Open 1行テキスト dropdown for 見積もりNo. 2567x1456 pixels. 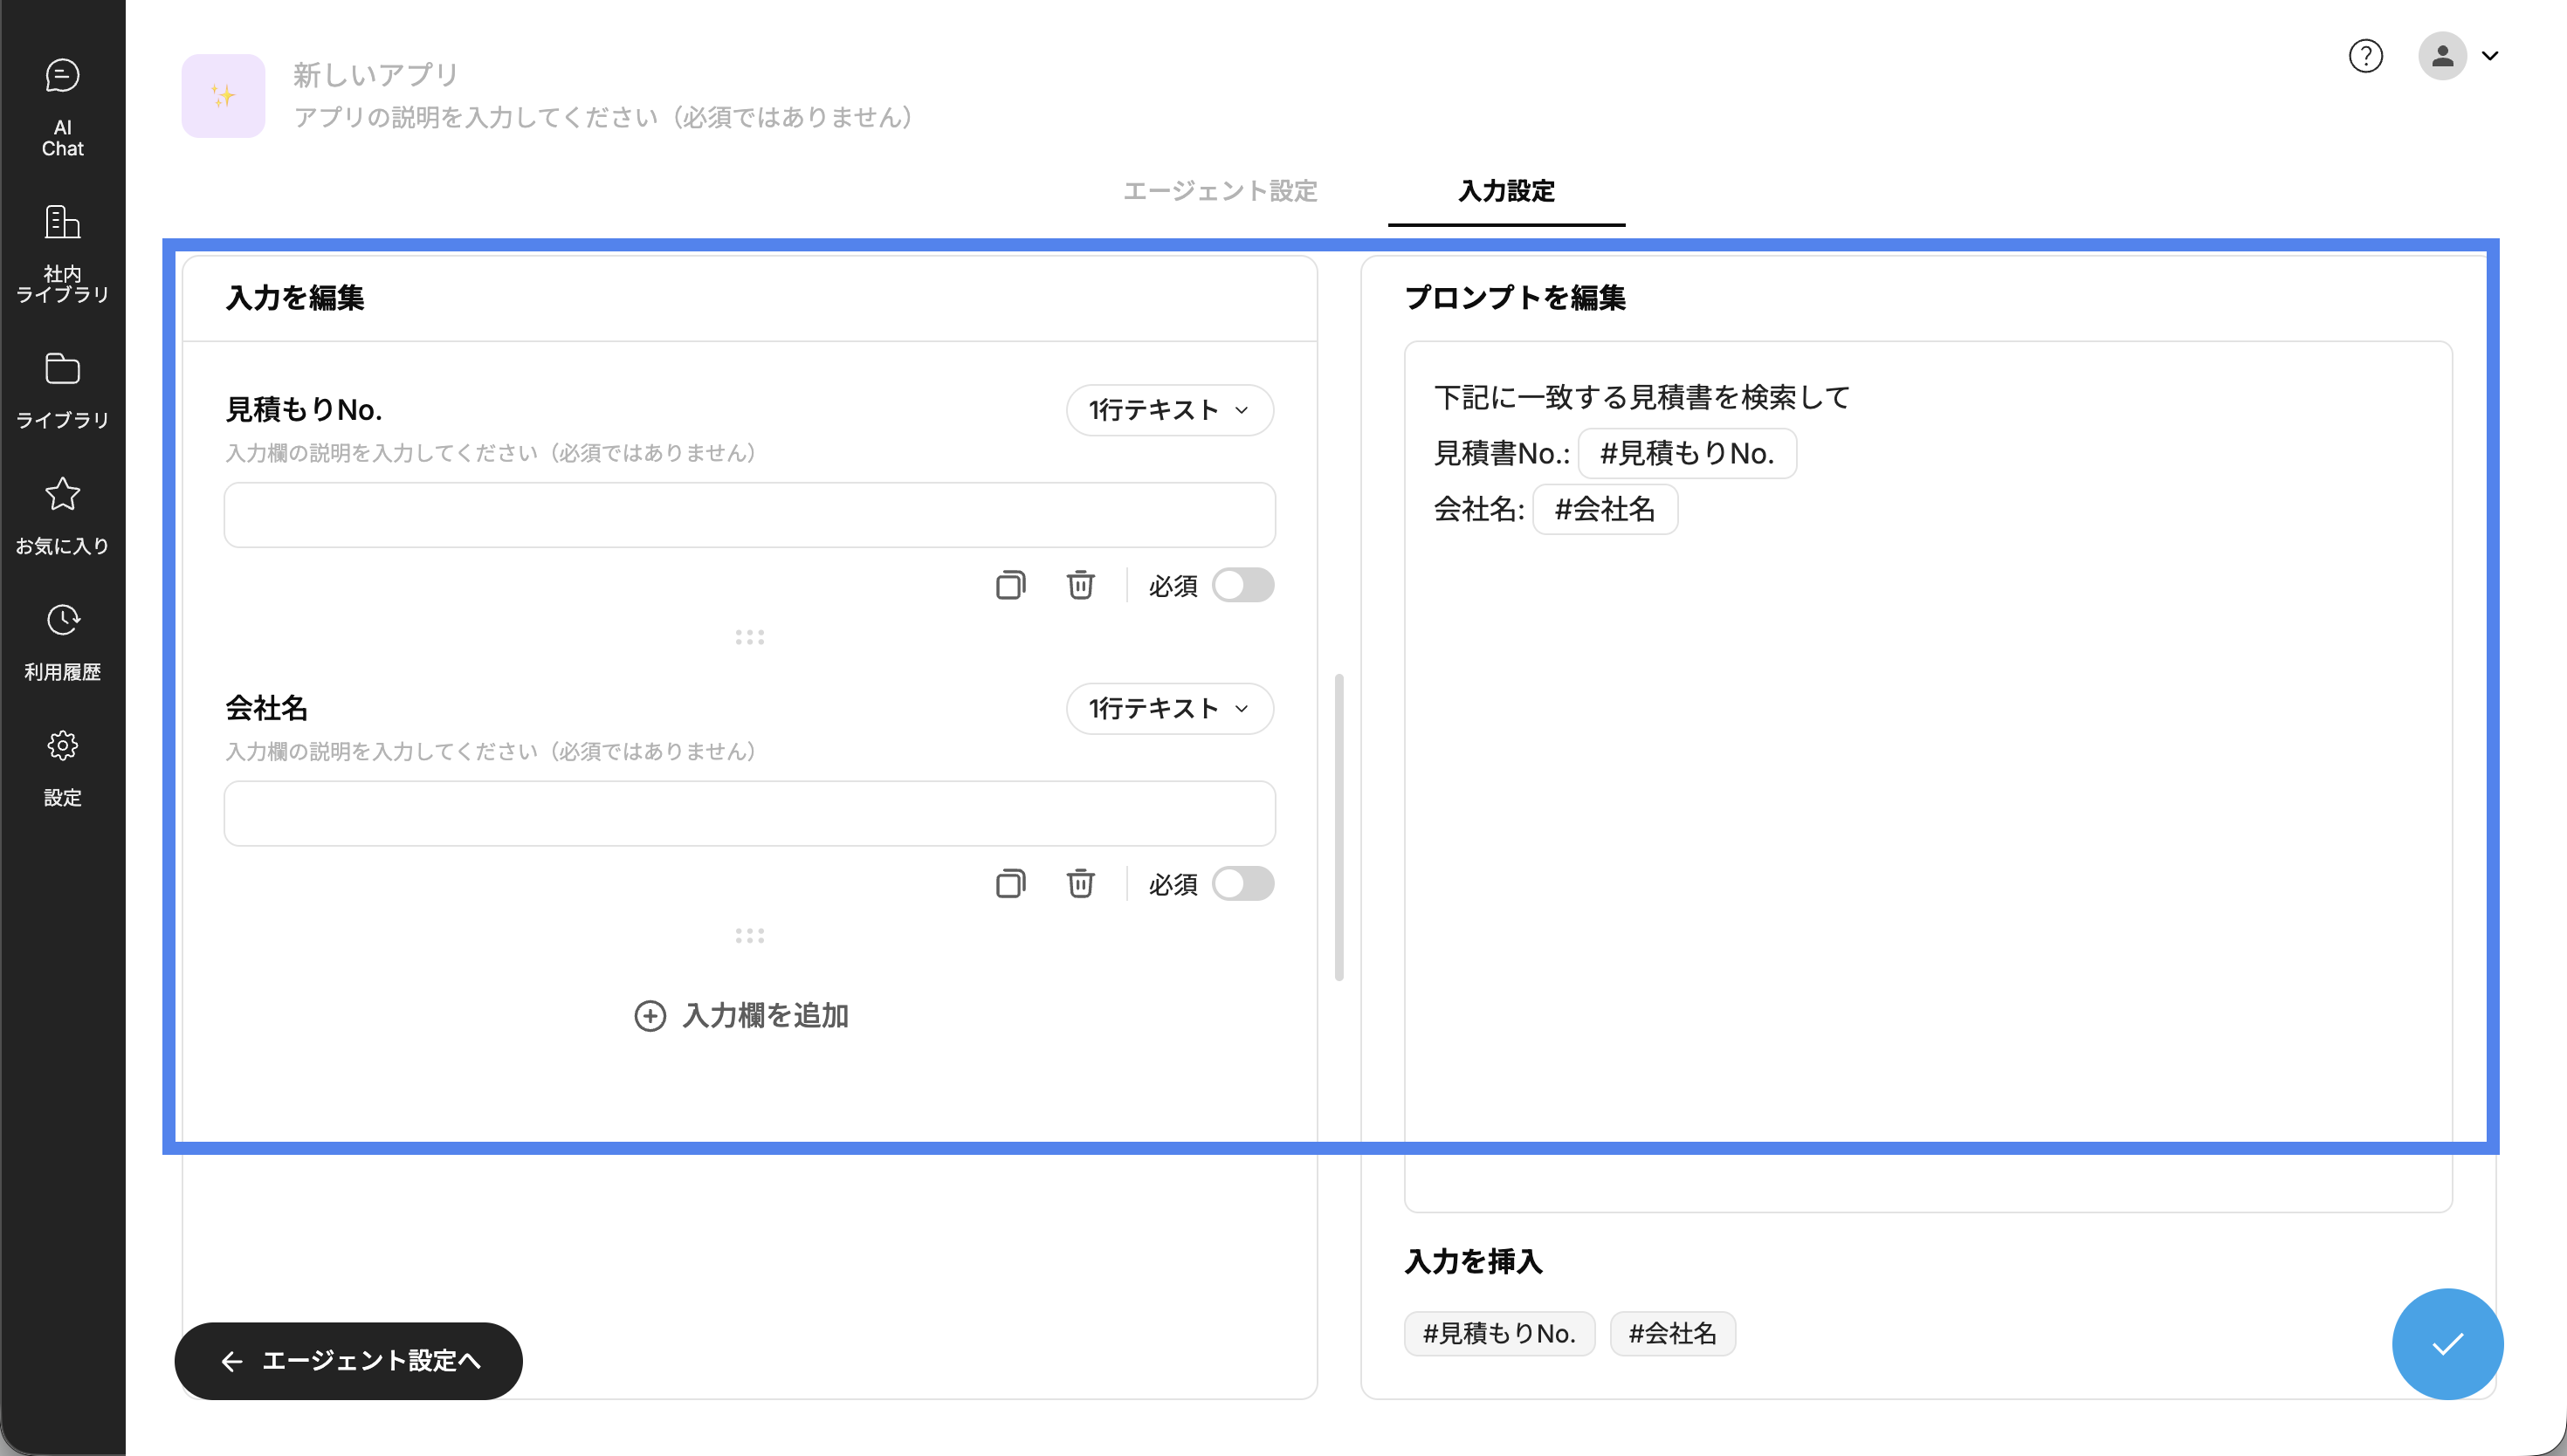1169,410
